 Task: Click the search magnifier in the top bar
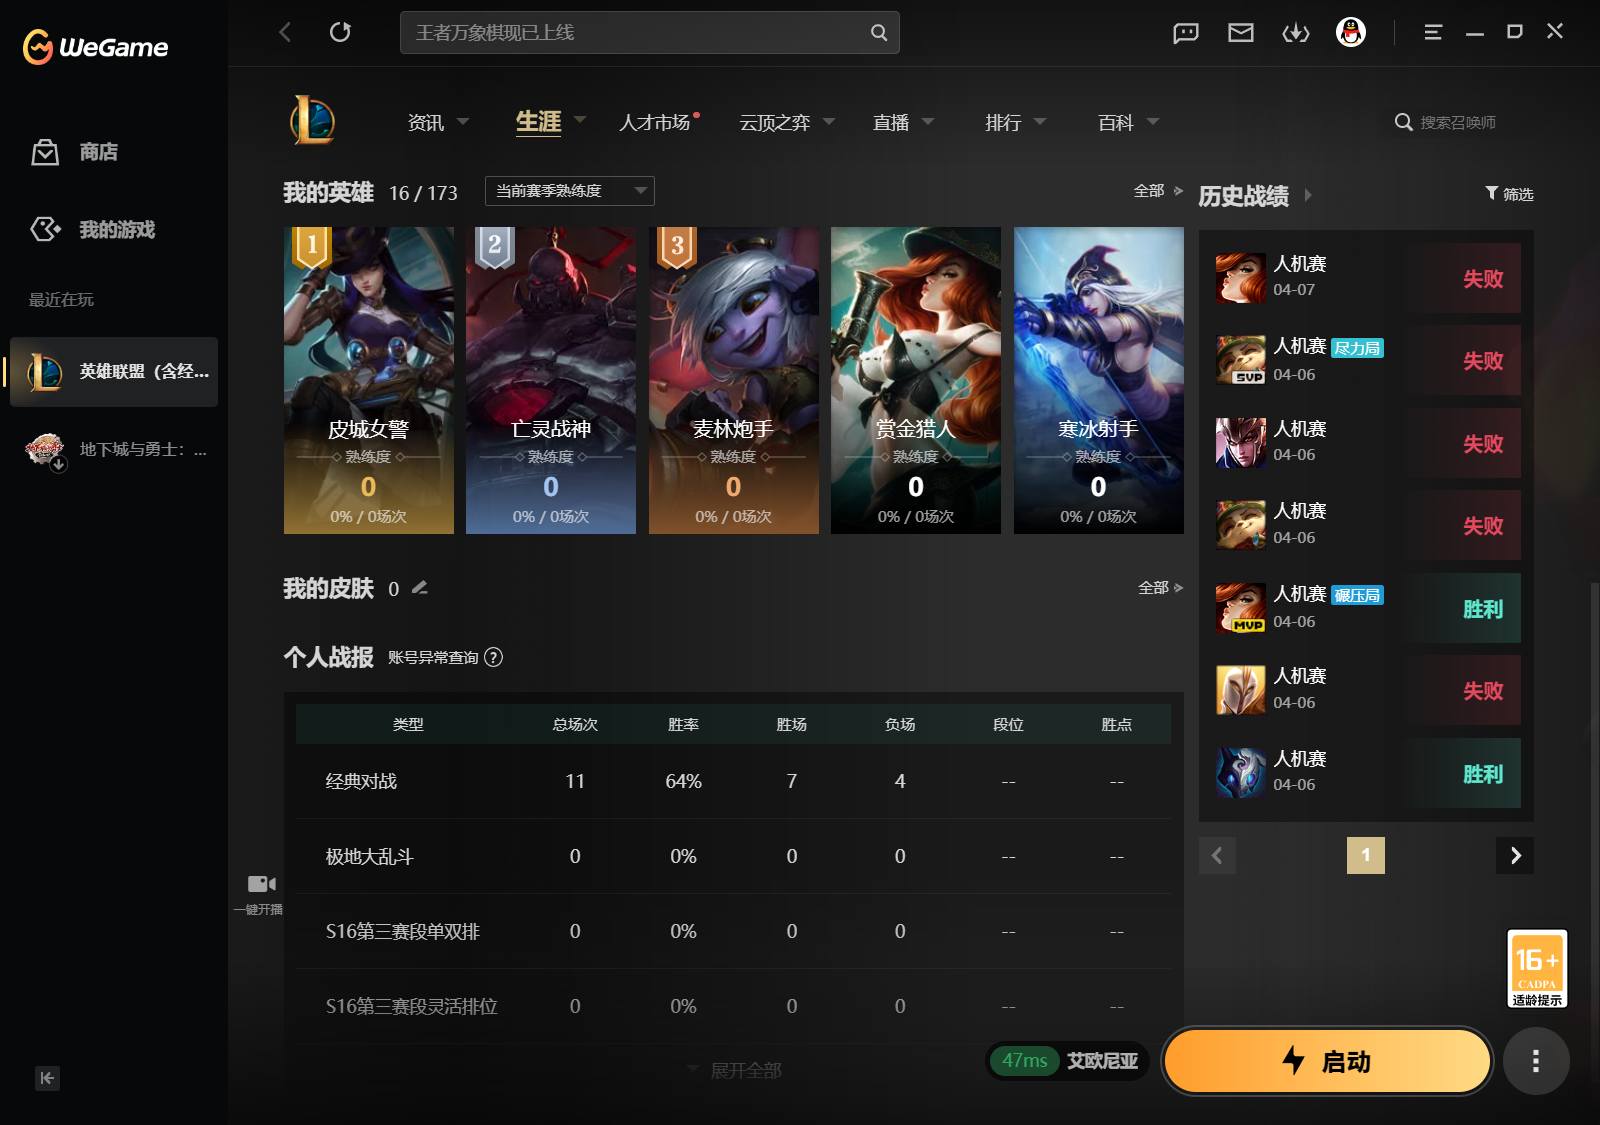(x=878, y=32)
